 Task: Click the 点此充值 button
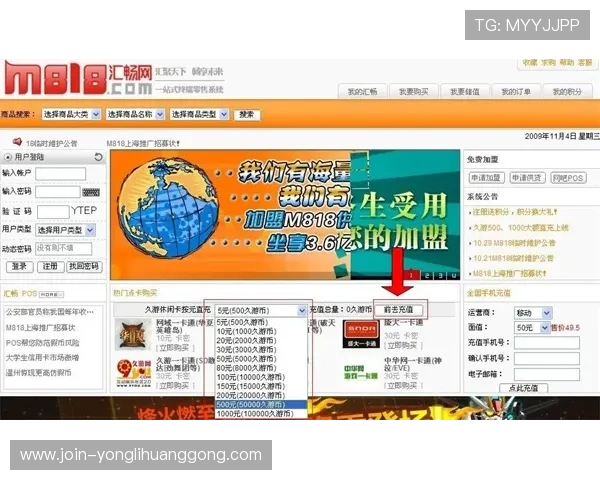(x=523, y=388)
